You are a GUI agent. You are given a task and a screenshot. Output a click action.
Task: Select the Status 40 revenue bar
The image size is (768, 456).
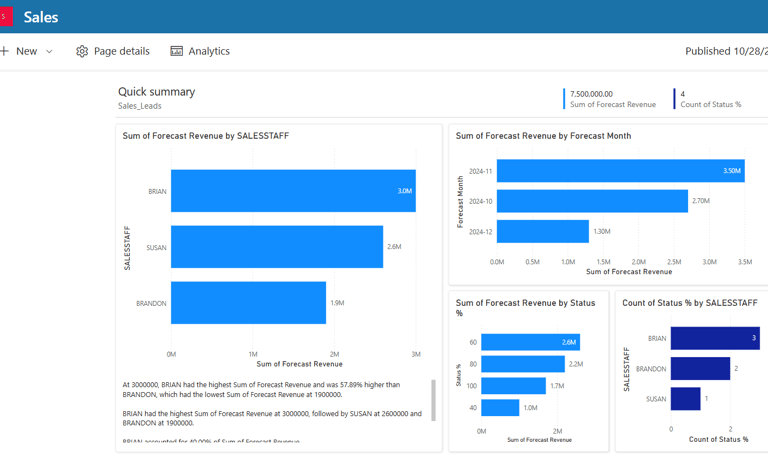[500, 408]
